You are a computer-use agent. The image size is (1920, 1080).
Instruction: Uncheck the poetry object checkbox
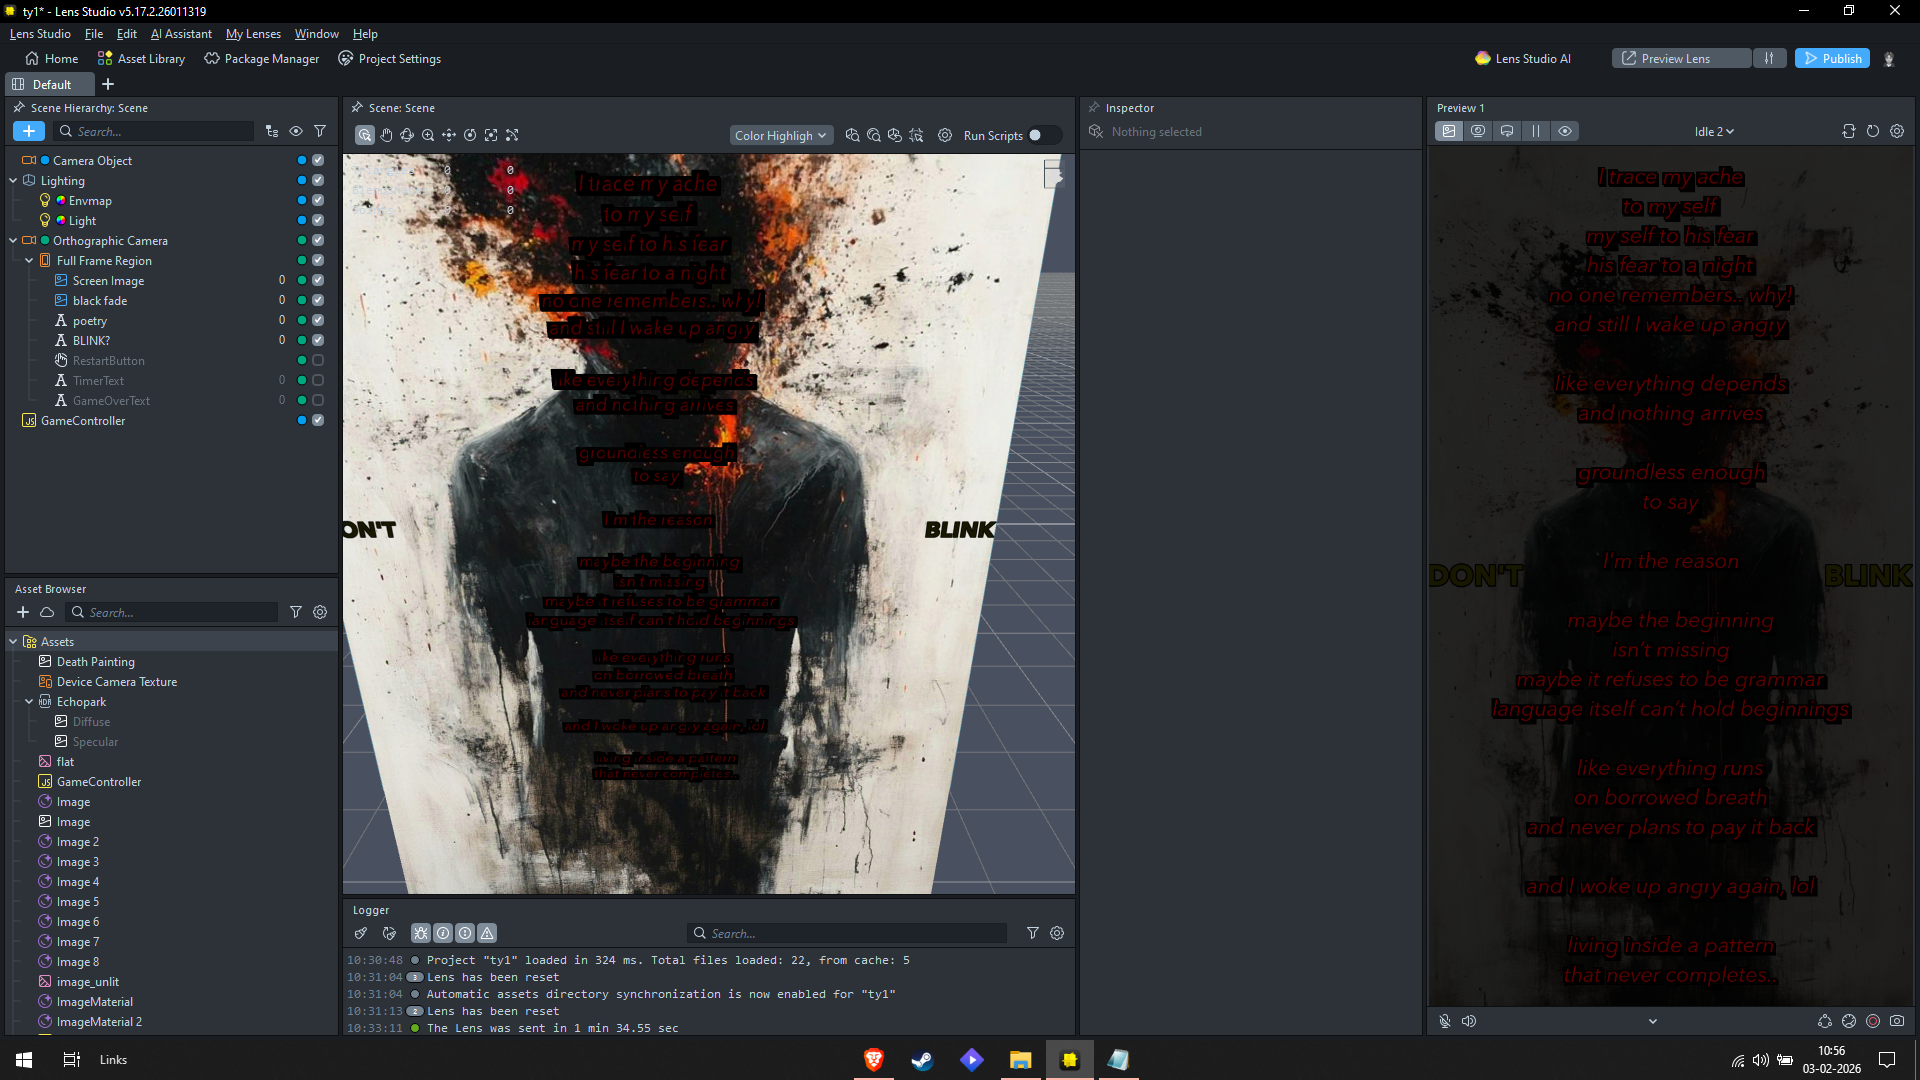coord(318,320)
